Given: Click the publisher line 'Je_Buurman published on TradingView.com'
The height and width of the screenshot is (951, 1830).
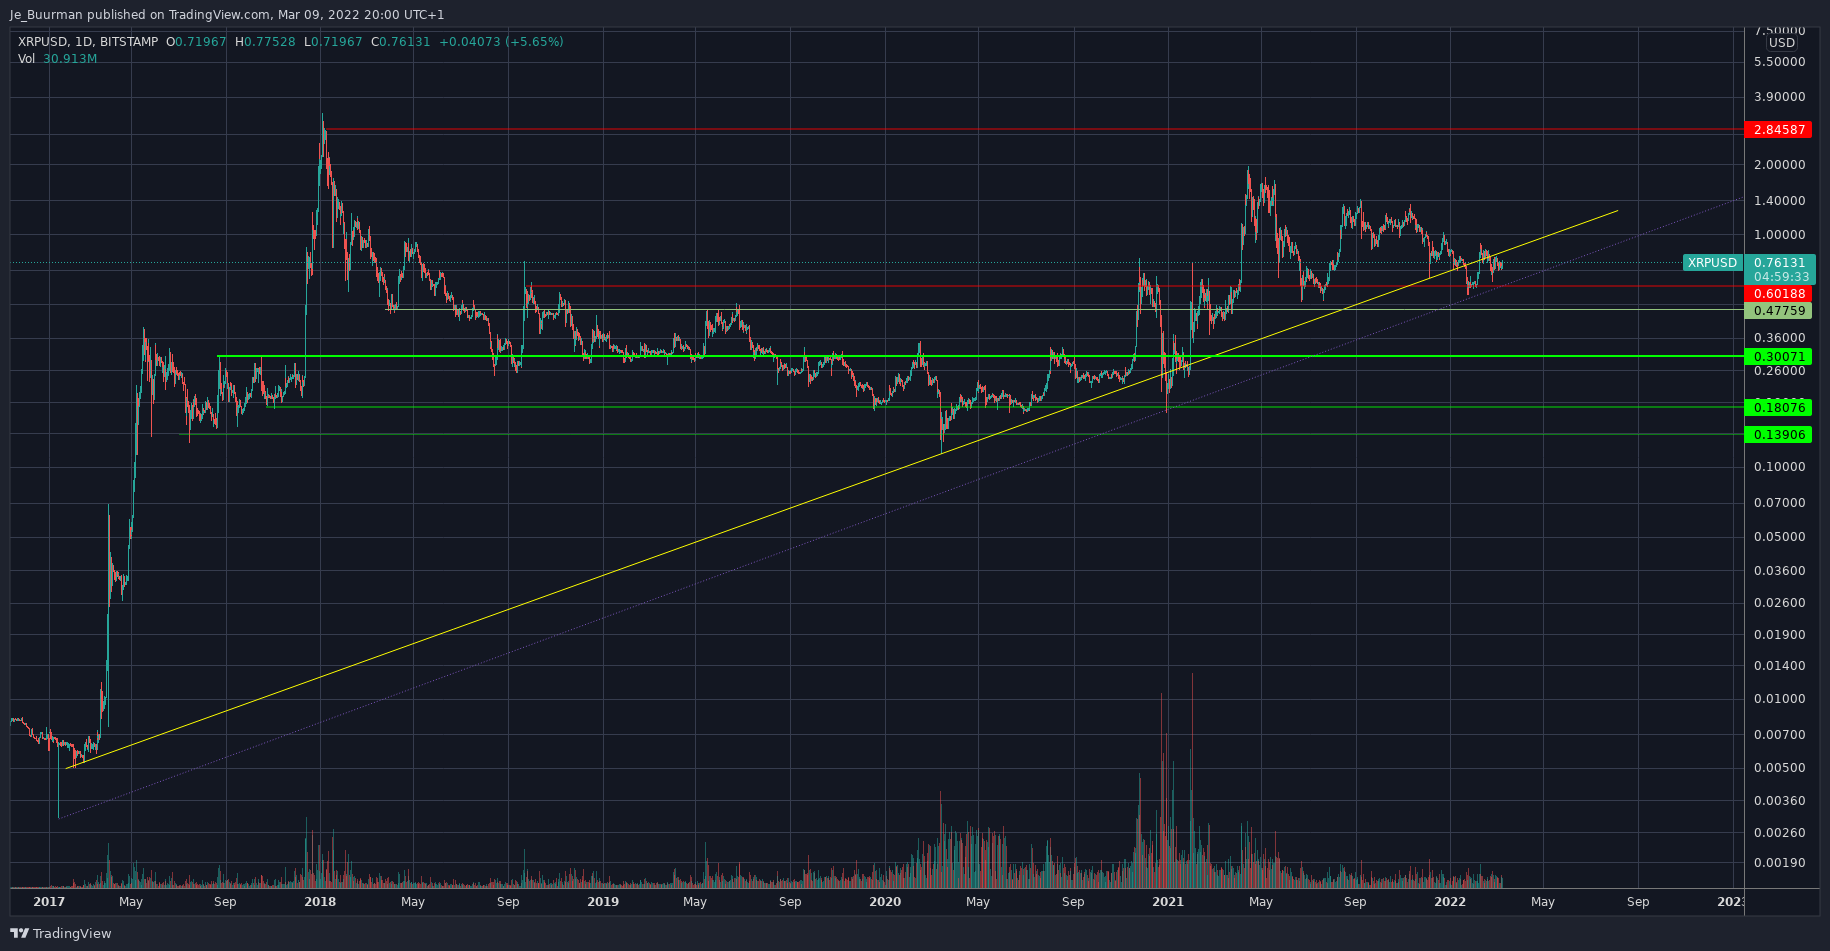Looking at the screenshot, I should coord(141,15).
